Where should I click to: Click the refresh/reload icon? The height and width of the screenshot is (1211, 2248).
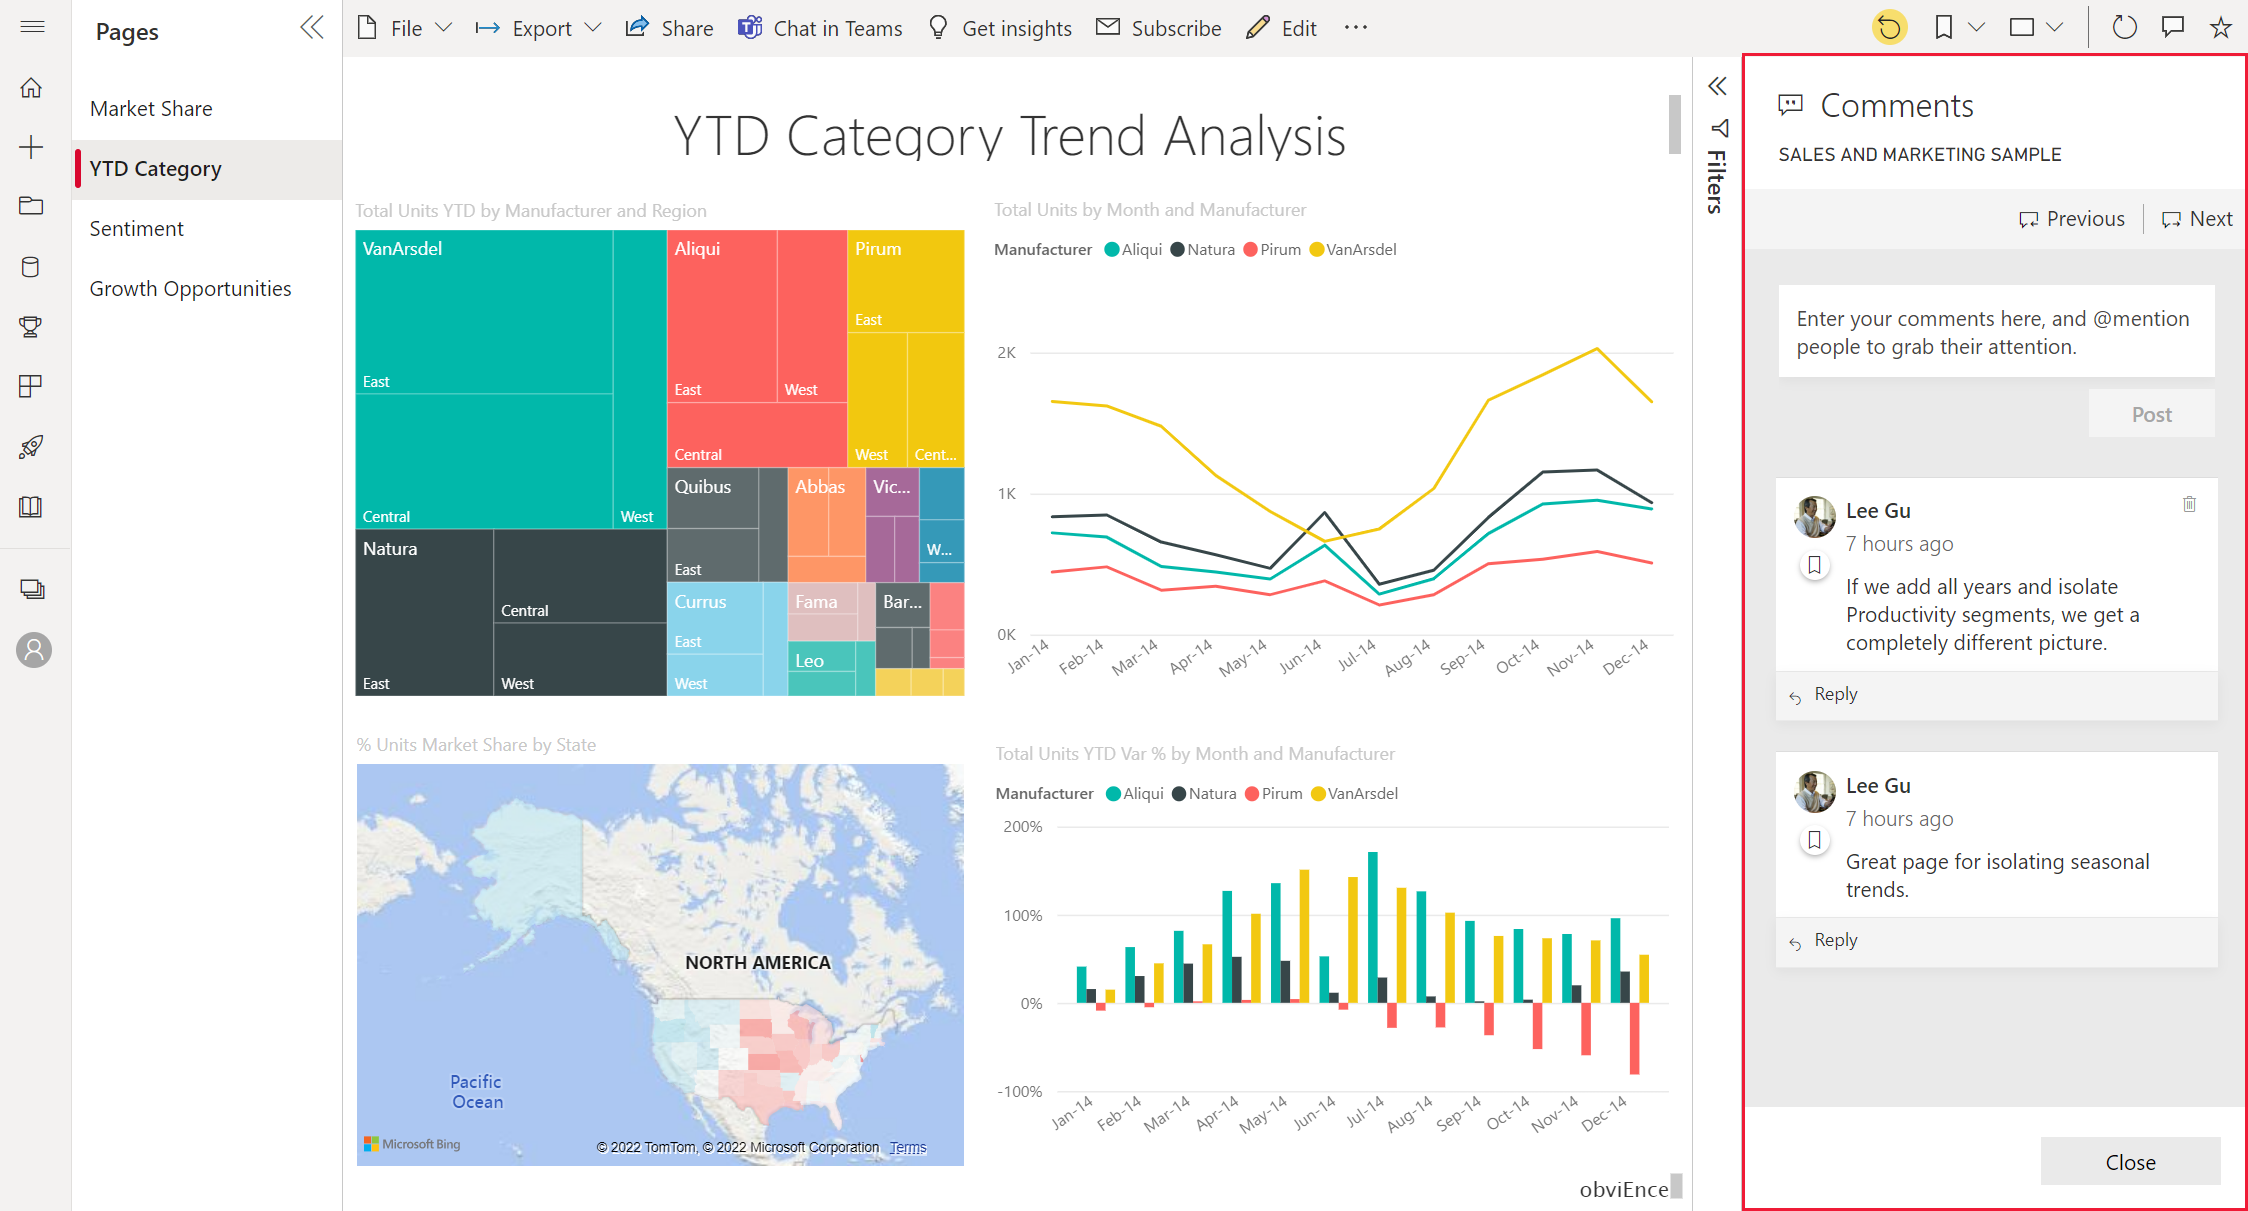2120,27
